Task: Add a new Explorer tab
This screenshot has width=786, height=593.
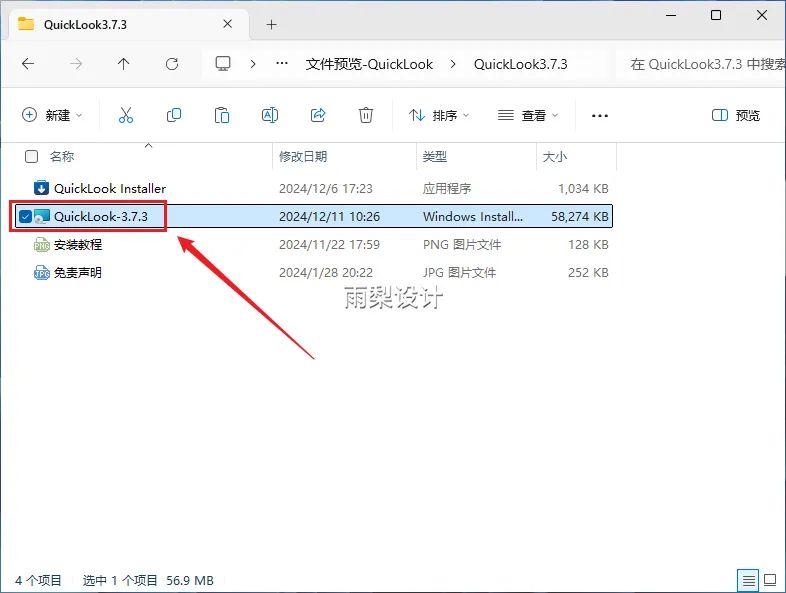Action: (x=271, y=24)
